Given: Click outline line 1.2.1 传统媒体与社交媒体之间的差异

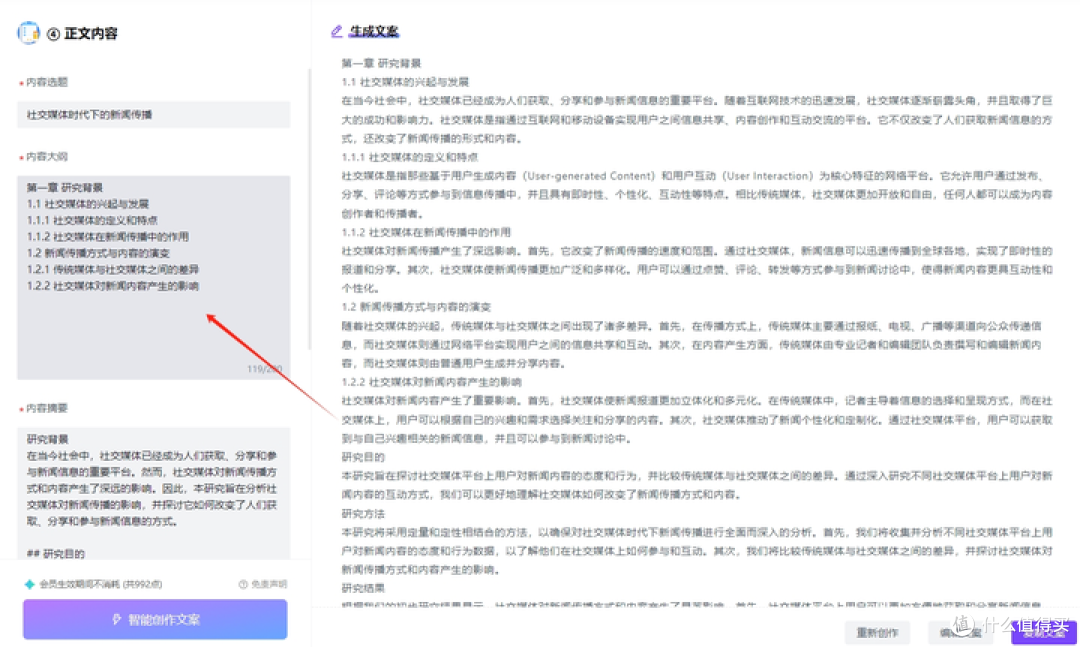Looking at the screenshot, I should pyautogui.click(x=112, y=269).
